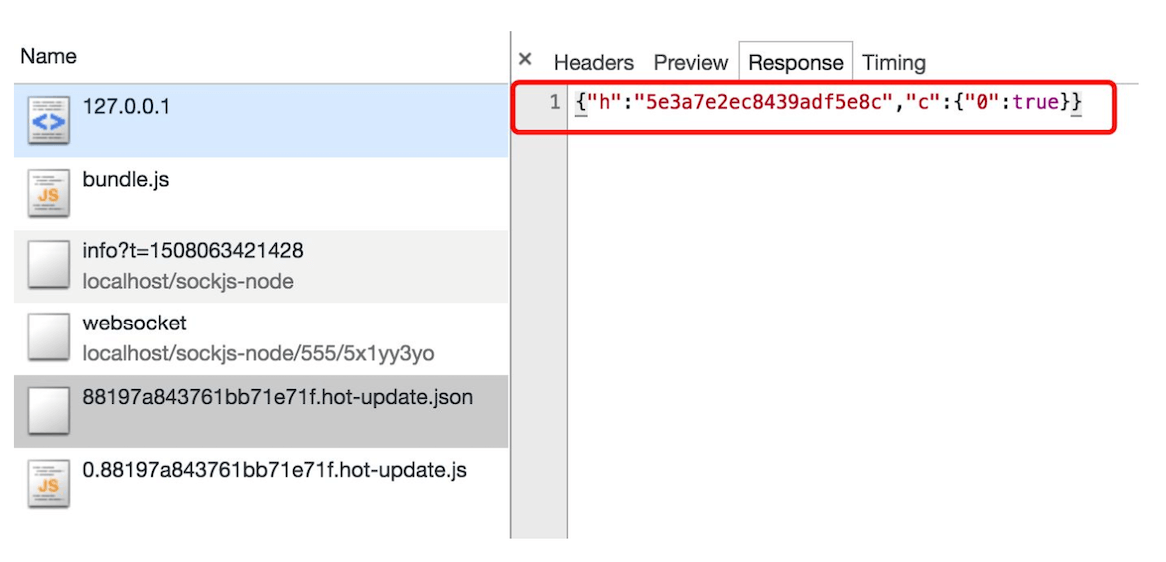Select the bundle.js request name
Image resolution: width=1166 pixels, height=562 pixels.
click(x=126, y=180)
